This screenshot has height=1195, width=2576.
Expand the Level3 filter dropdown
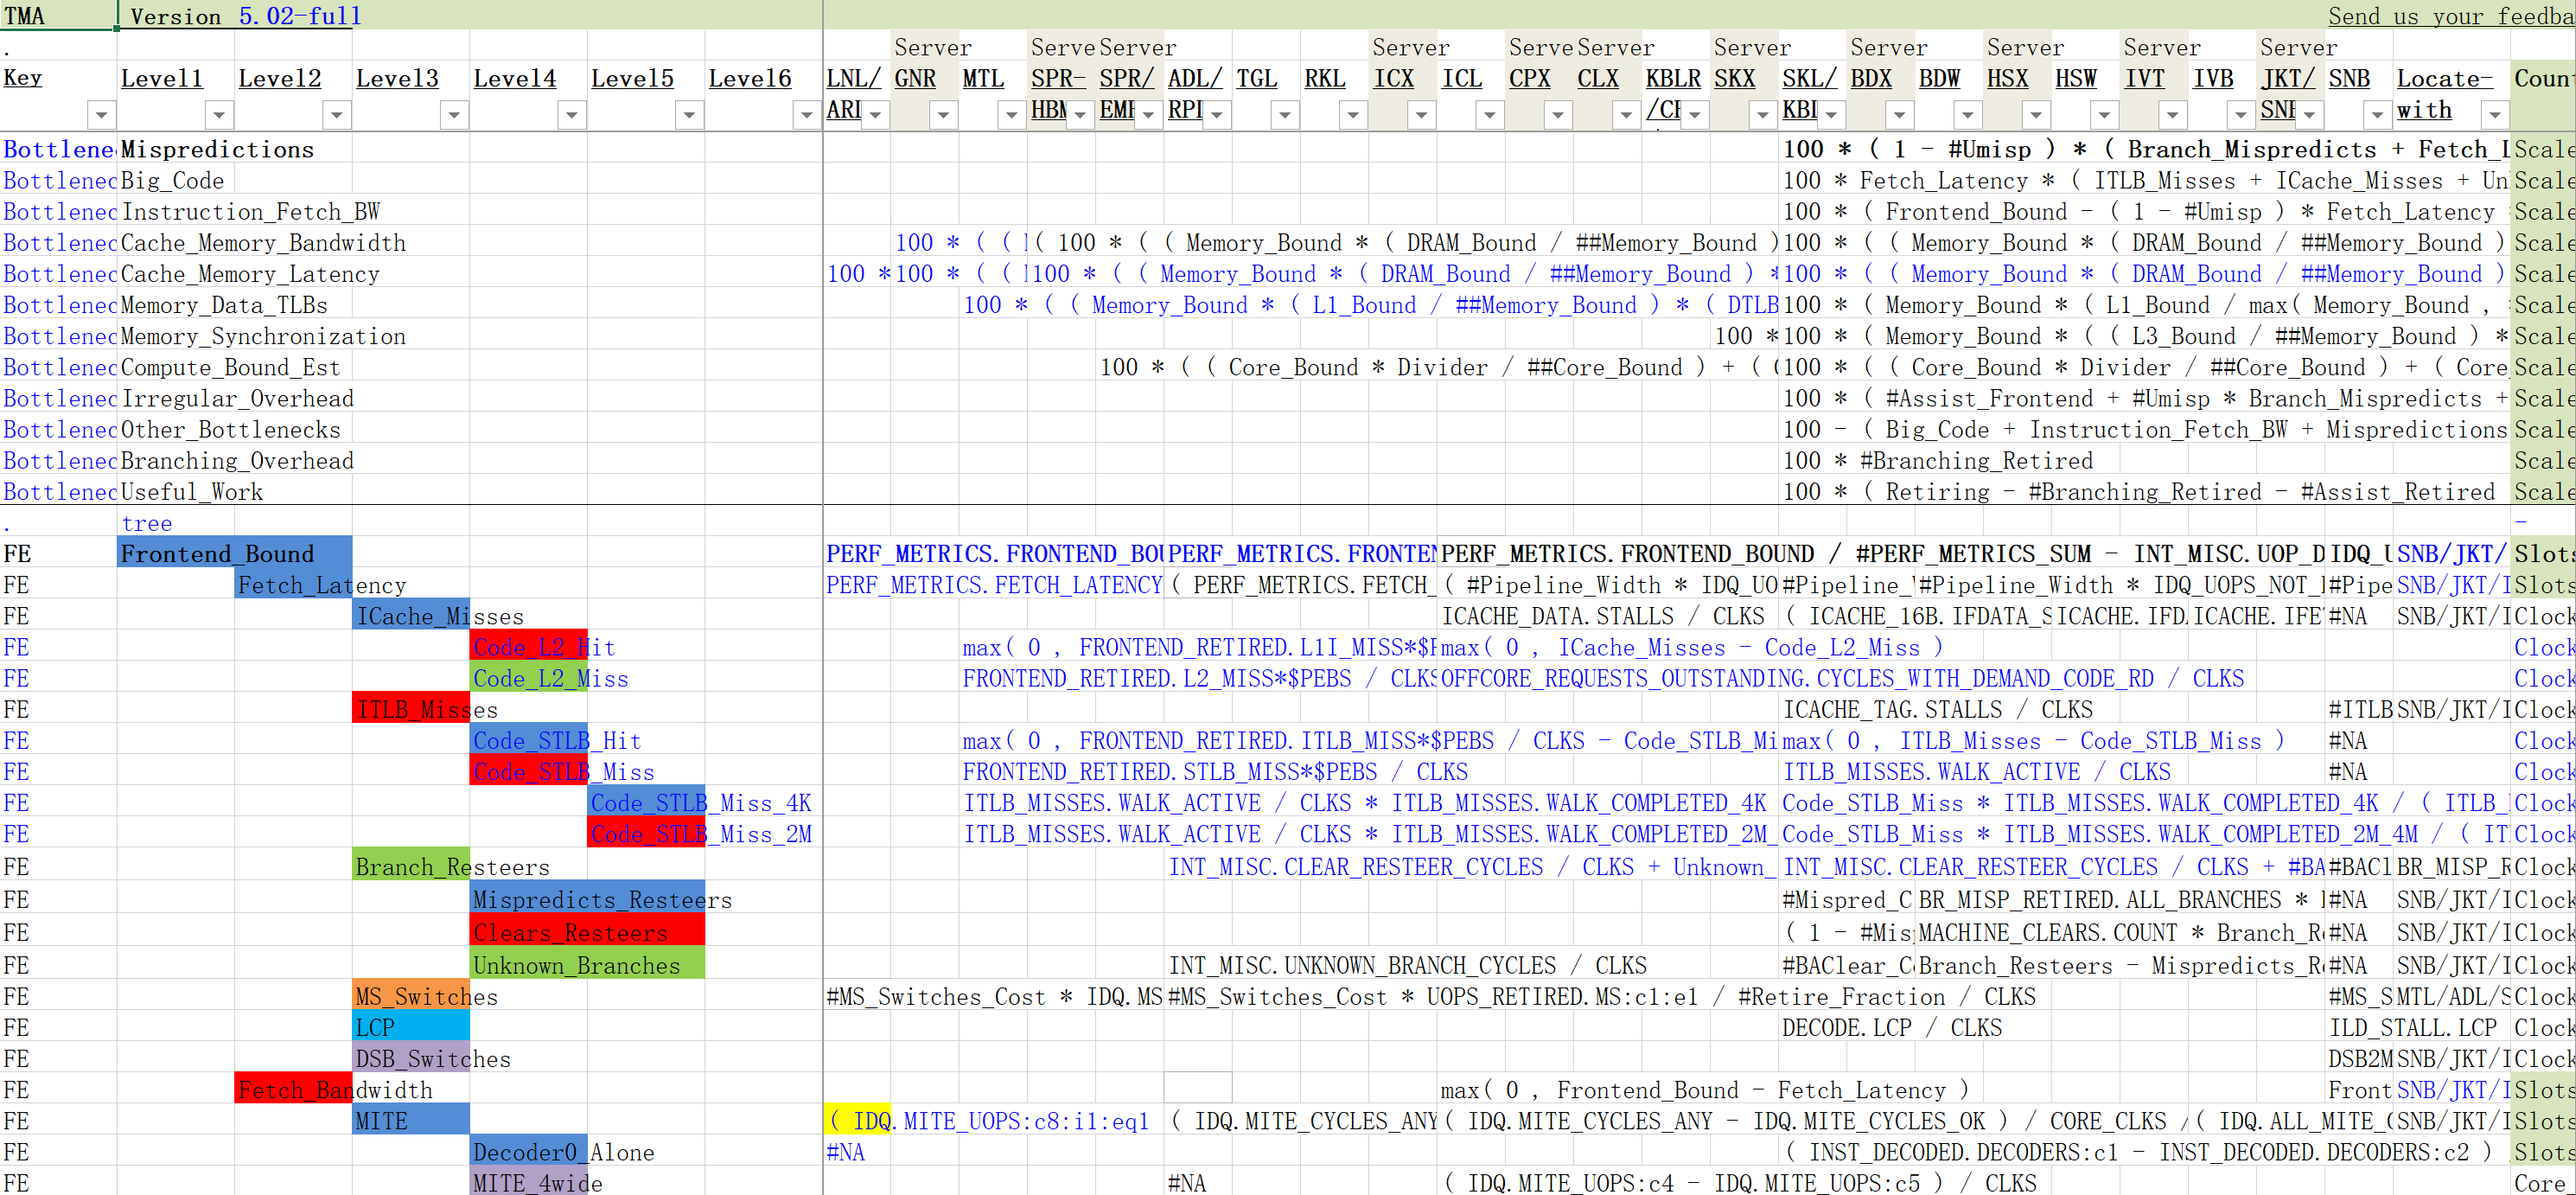coord(454,115)
